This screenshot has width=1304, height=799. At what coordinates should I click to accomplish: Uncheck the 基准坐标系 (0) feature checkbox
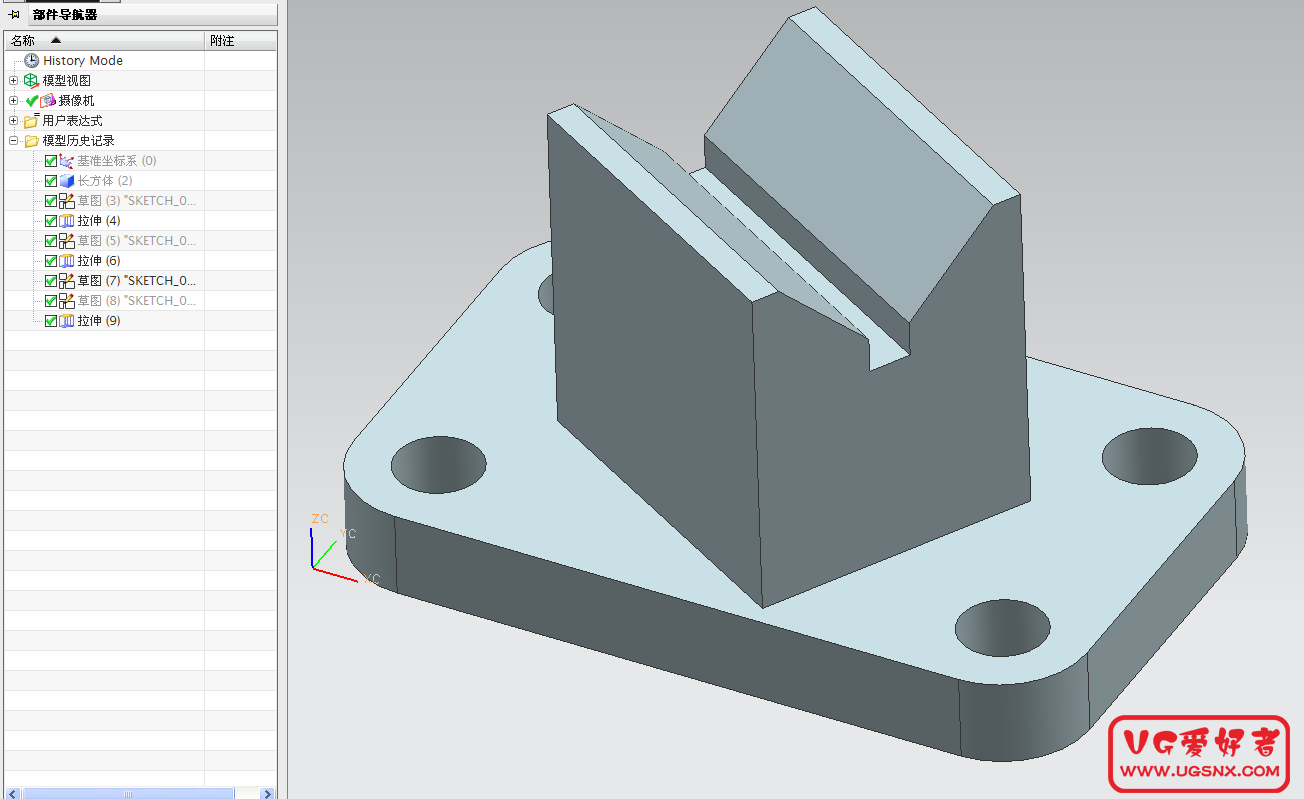(x=51, y=161)
